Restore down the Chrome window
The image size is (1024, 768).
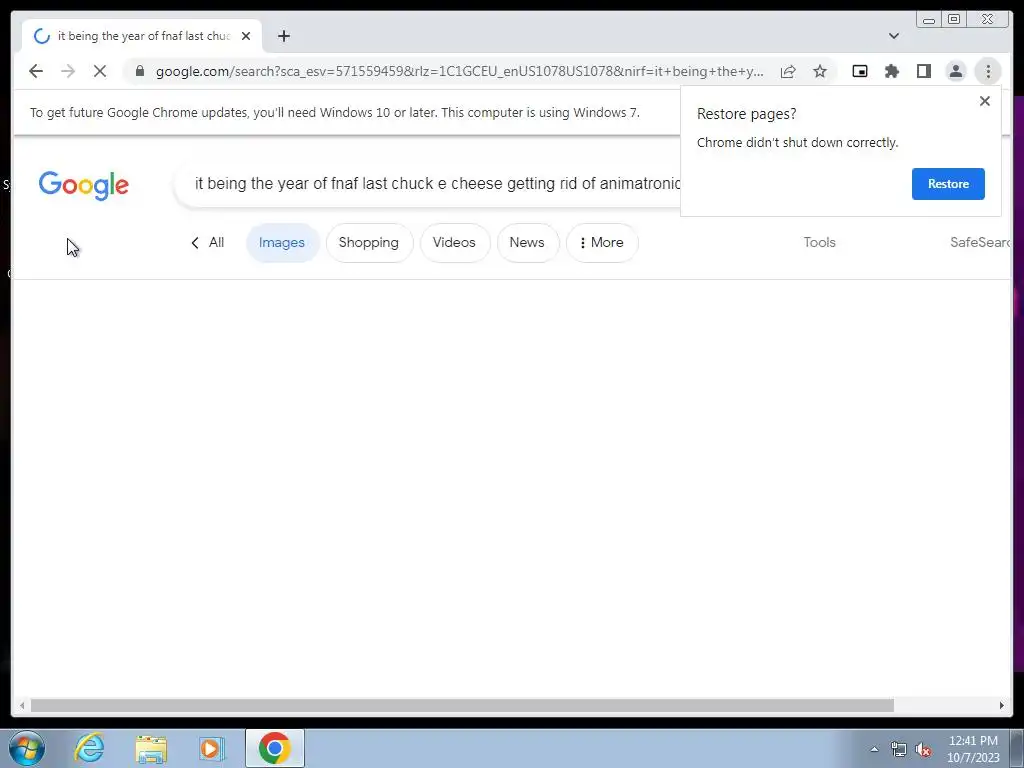(x=954, y=20)
